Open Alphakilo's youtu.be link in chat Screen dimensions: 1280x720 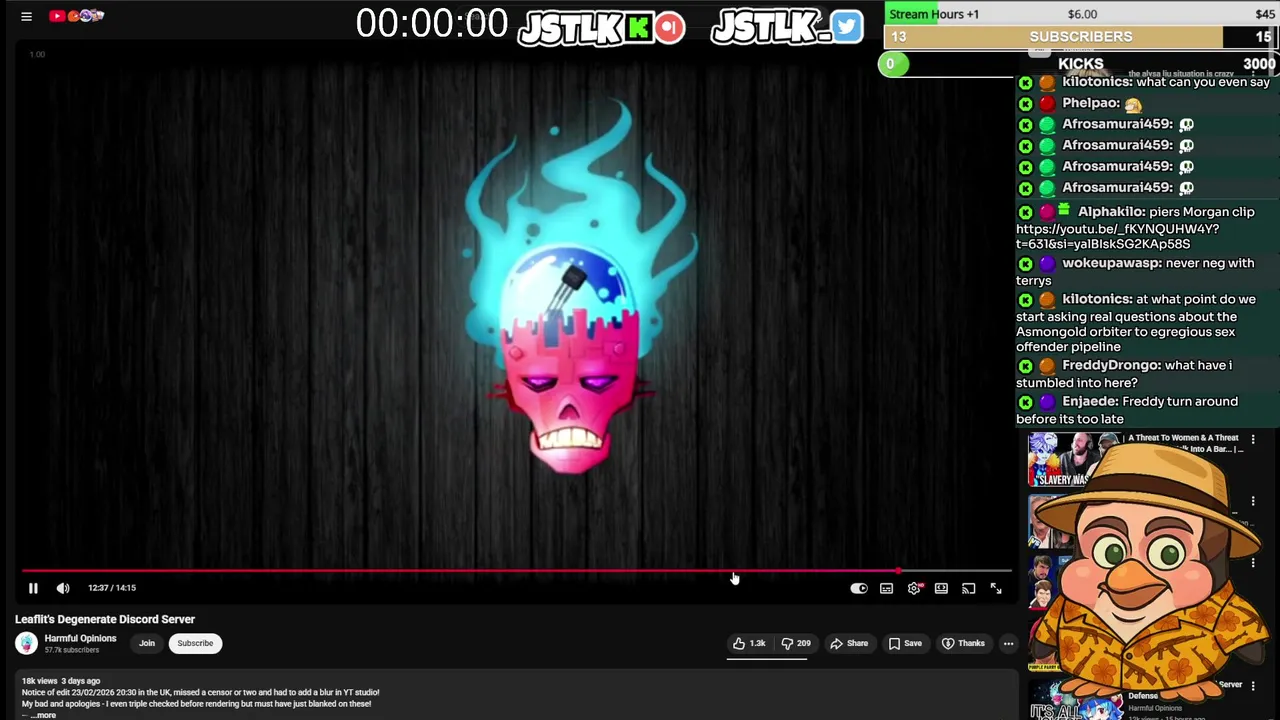(1117, 236)
